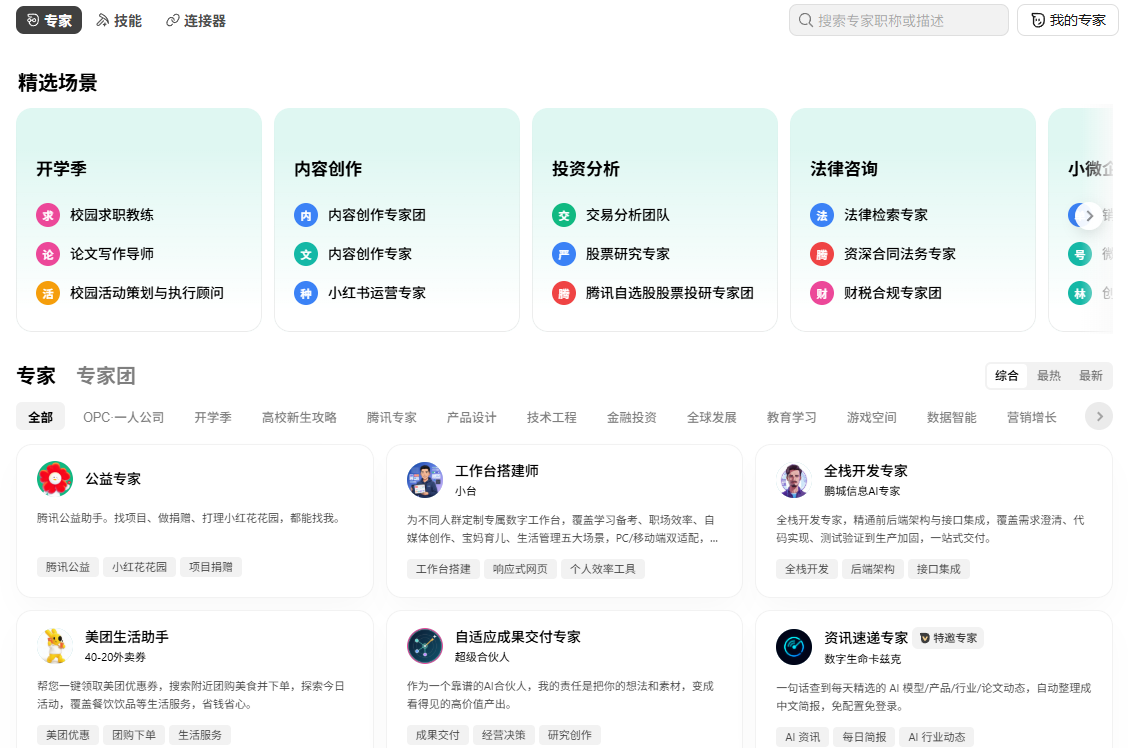Filter by 高校新生攻略 category
1128x748 pixels.
tap(299, 417)
